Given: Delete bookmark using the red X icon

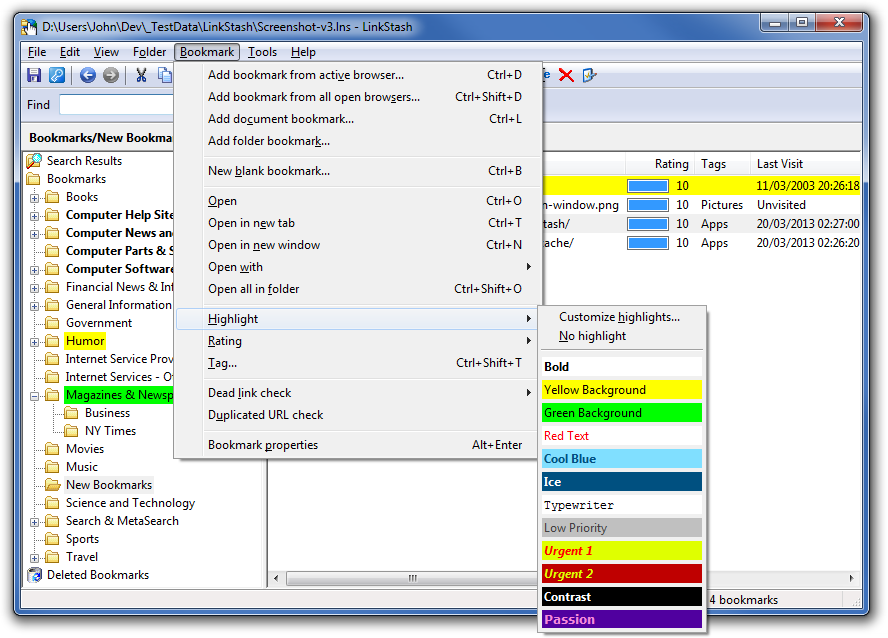Looking at the screenshot, I should point(566,75).
